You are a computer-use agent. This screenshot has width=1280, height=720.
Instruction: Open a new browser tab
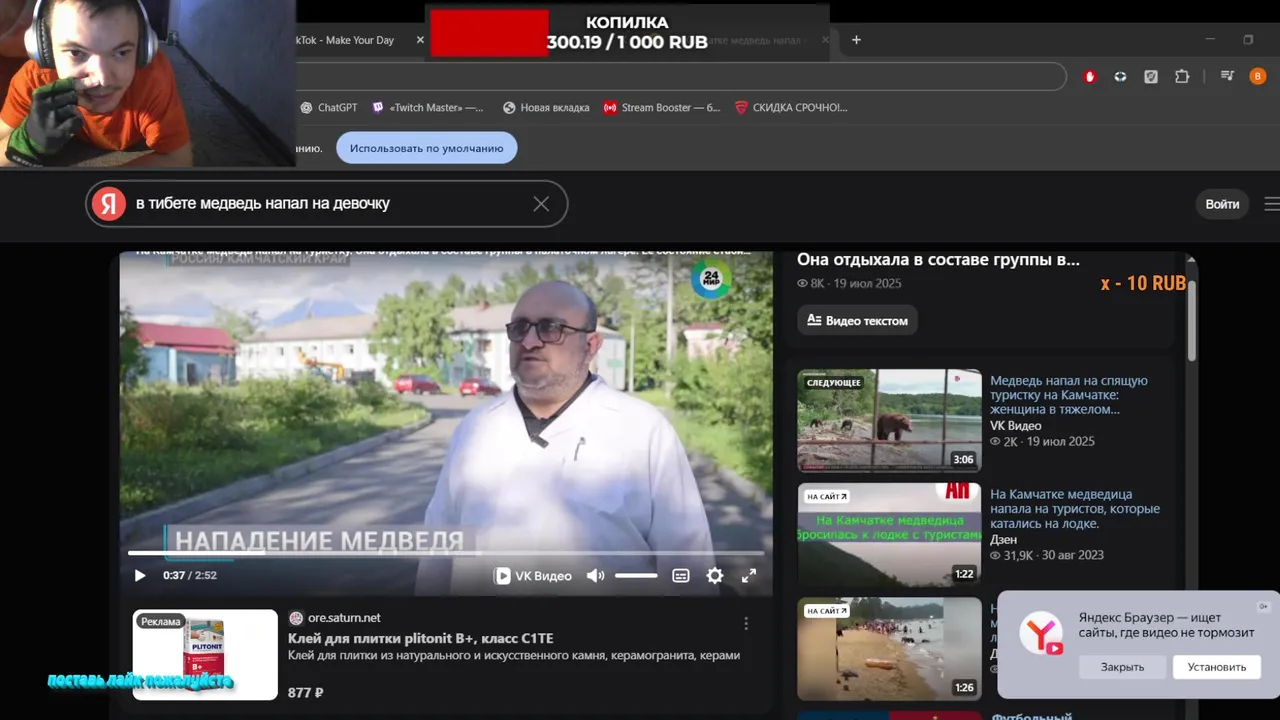point(856,40)
